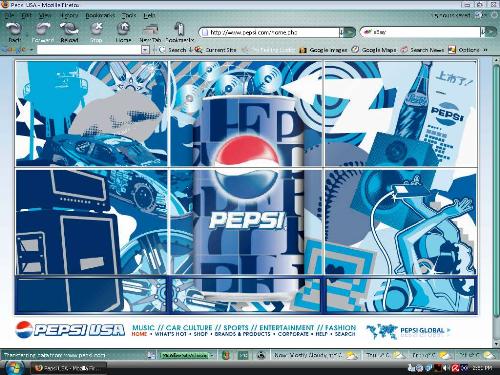Screen dimensions: 500x375
Task: Click the HELP link in site footer
Action: (321, 334)
